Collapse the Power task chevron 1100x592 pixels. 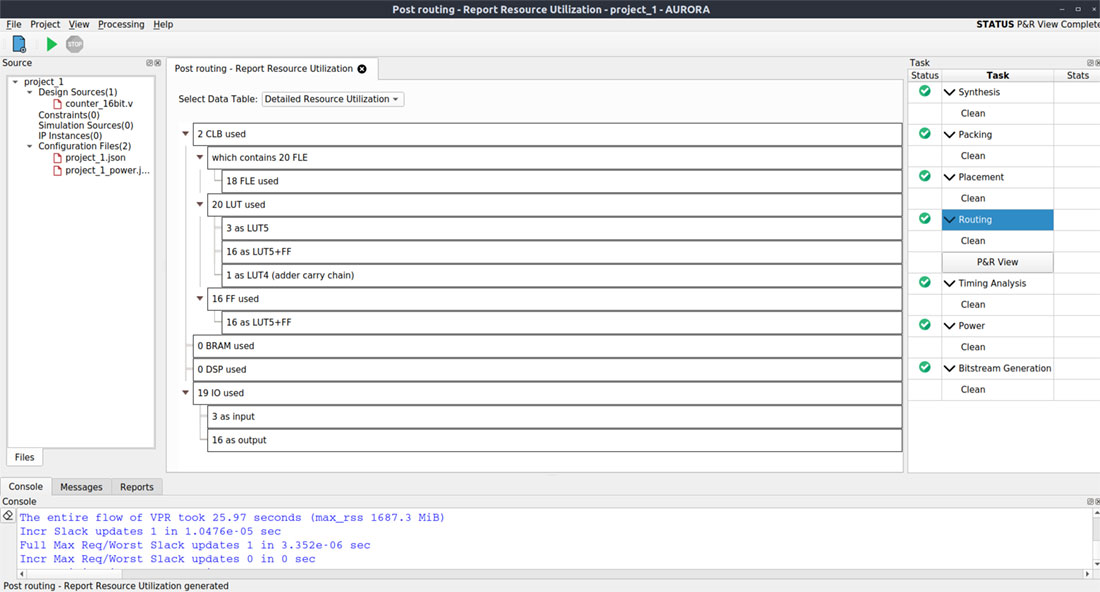tap(950, 326)
